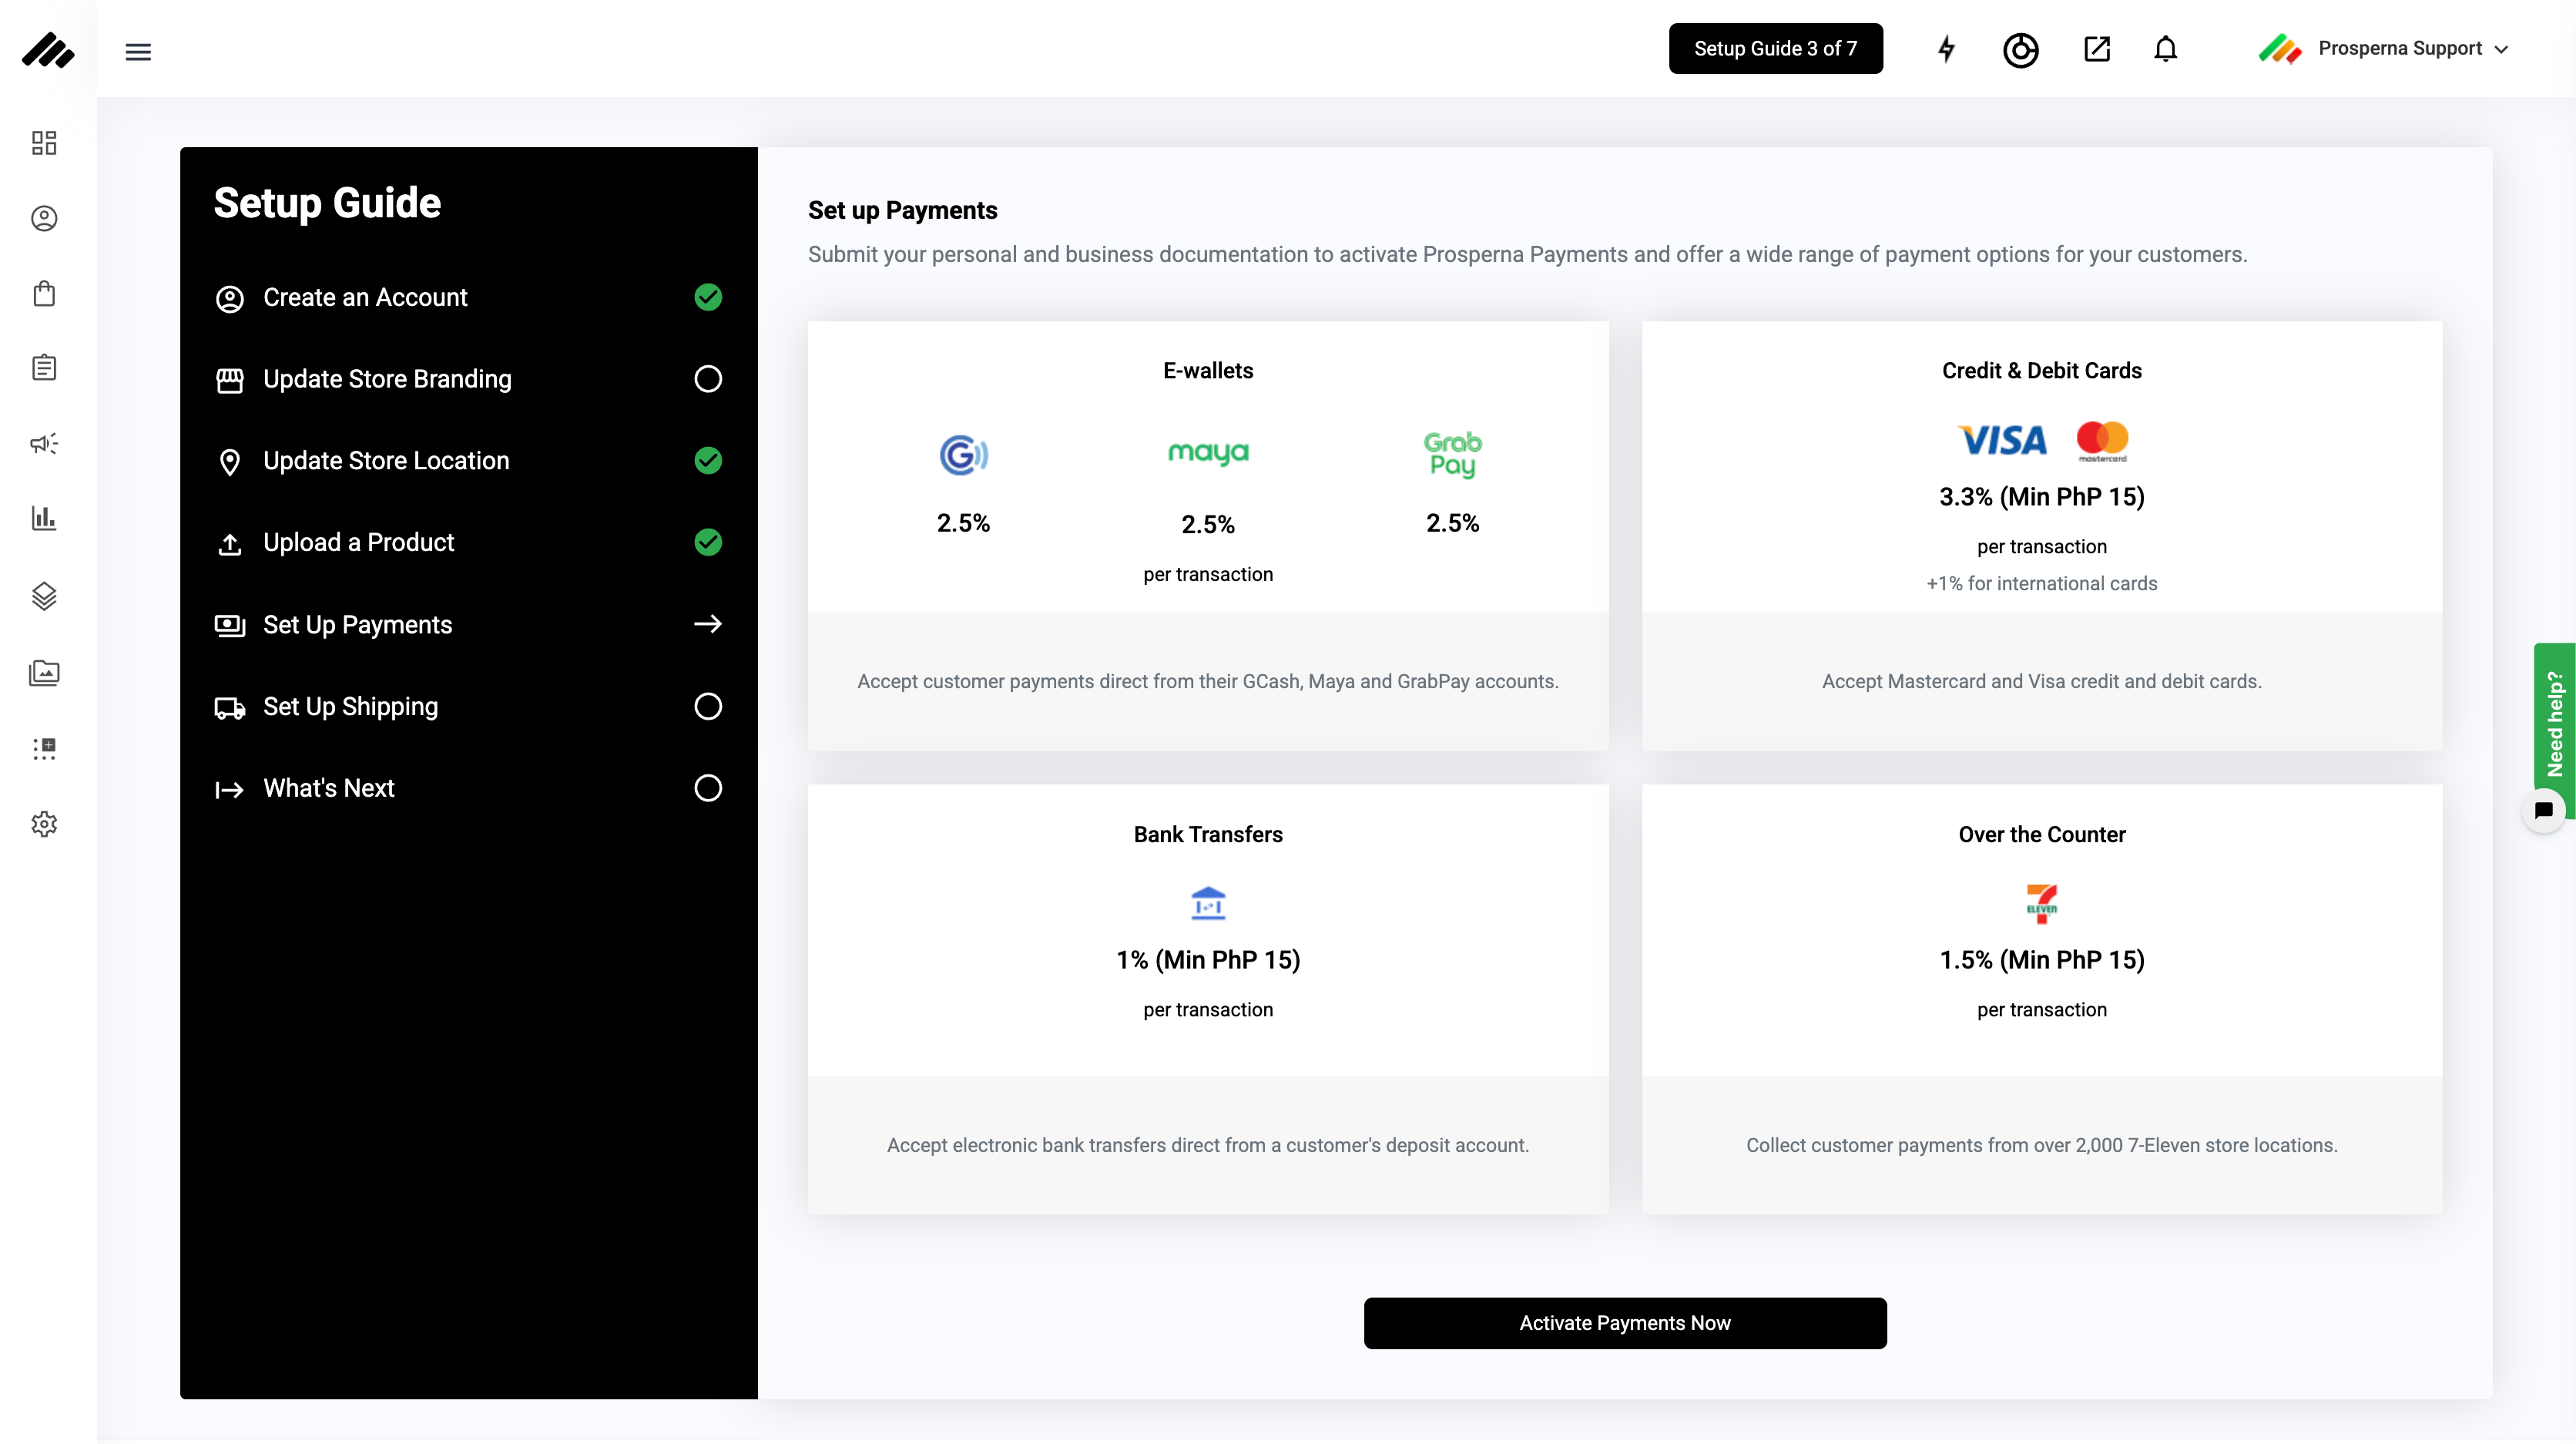This screenshot has height=1444, width=2576.
Task: Open the Set Up Payments arrow
Action: 708,624
